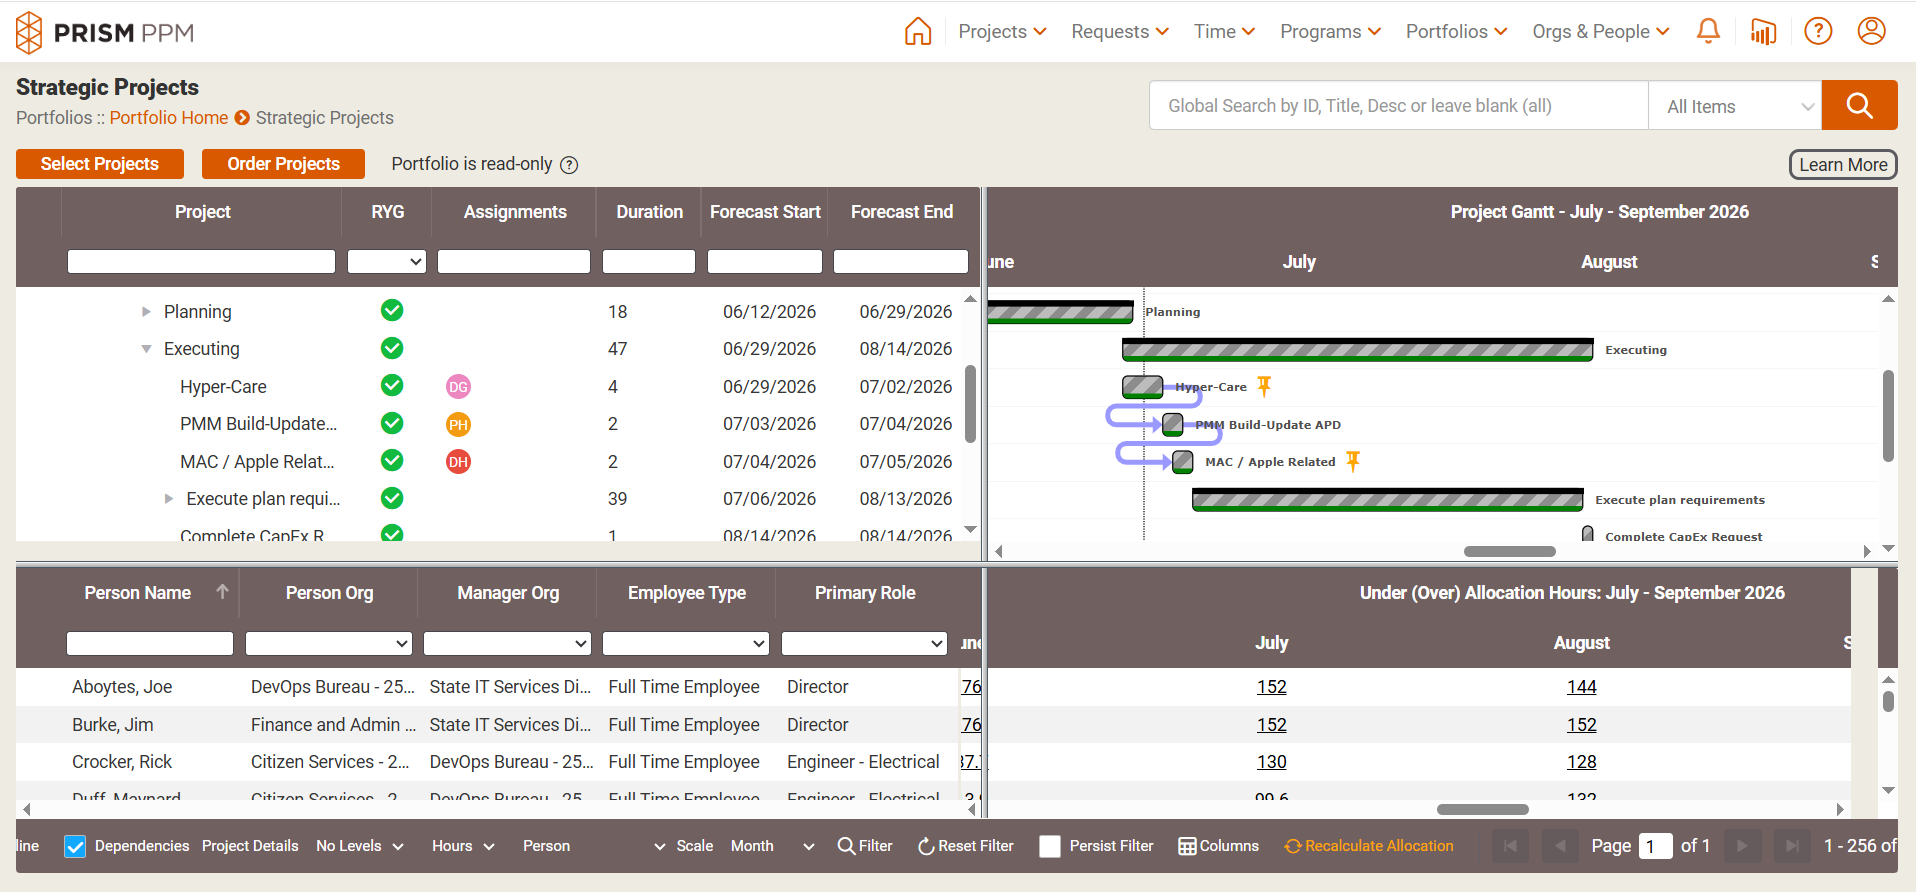Go to first page of results
The width and height of the screenshot is (1916, 892).
(x=1510, y=846)
